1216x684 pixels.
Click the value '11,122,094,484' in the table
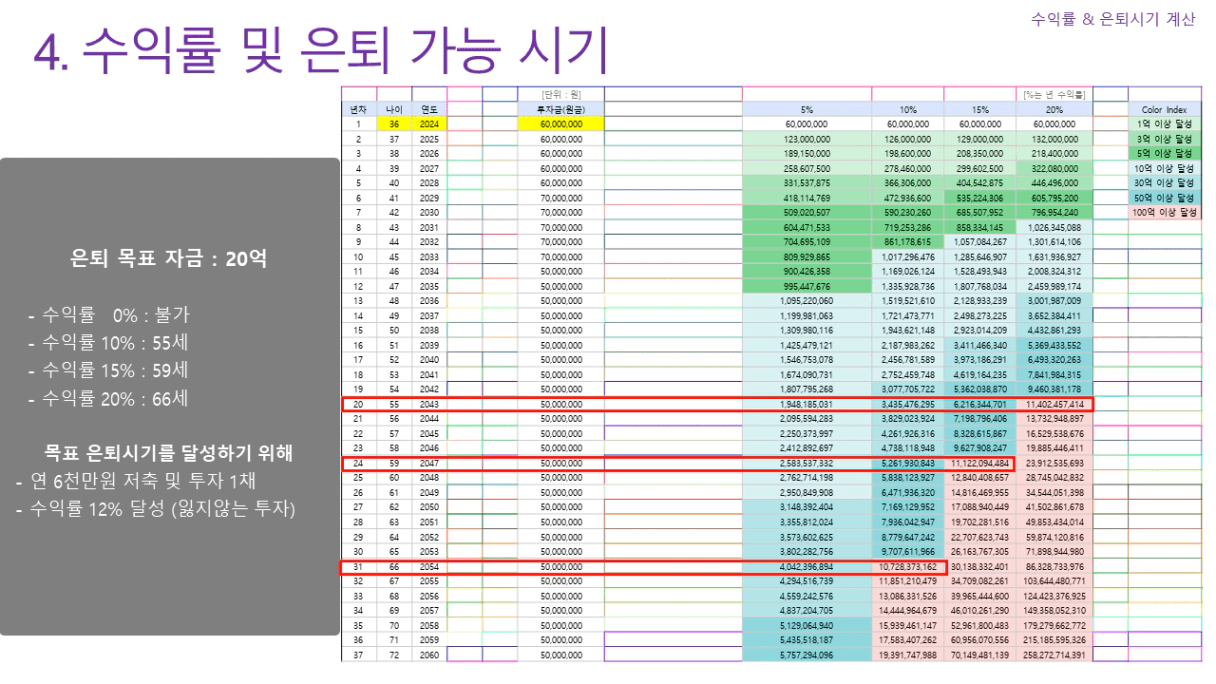(x=980, y=464)
